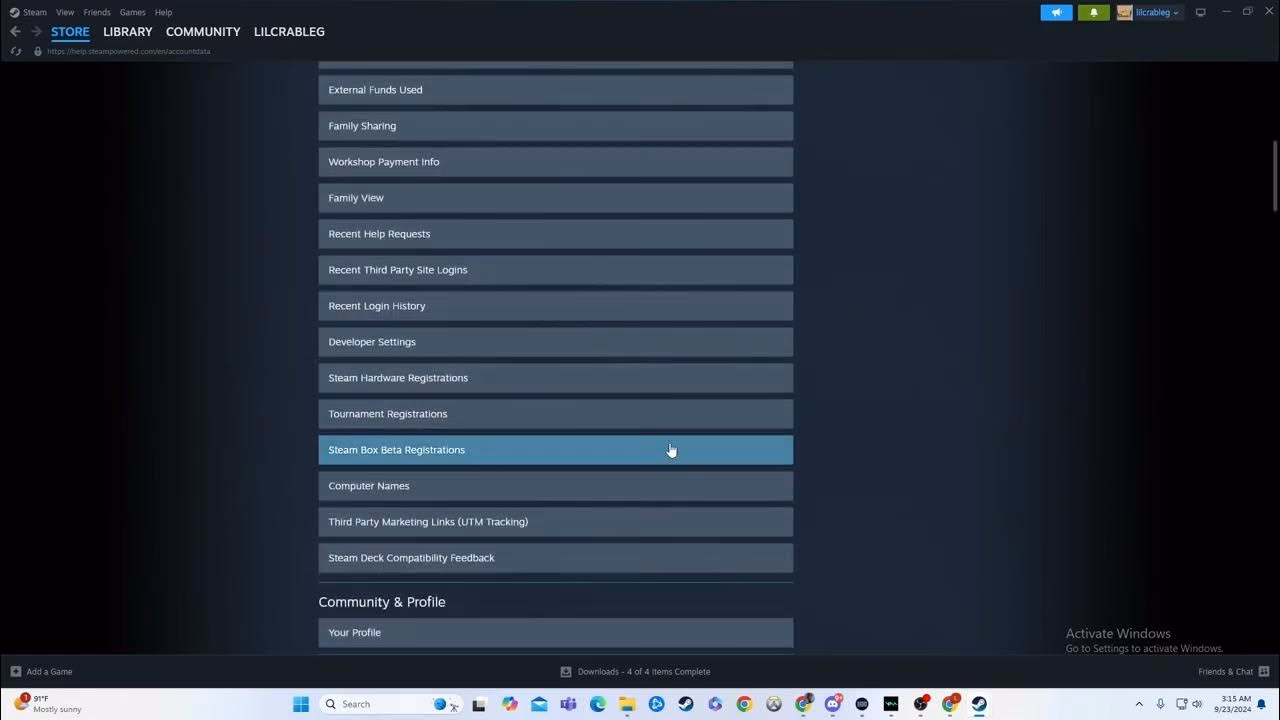This screenshot has width=1280, height=720.
Task: Click the Downloads status icon
Action: click(x=566, y=672)
